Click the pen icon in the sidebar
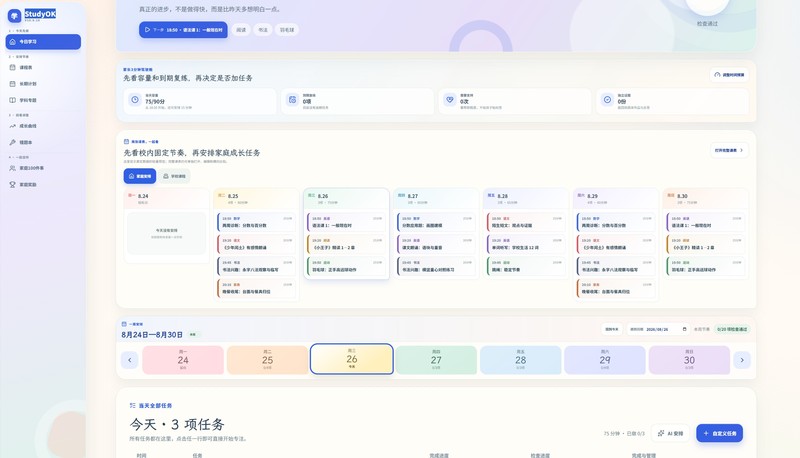800x458 pixels. coord(13,142)
